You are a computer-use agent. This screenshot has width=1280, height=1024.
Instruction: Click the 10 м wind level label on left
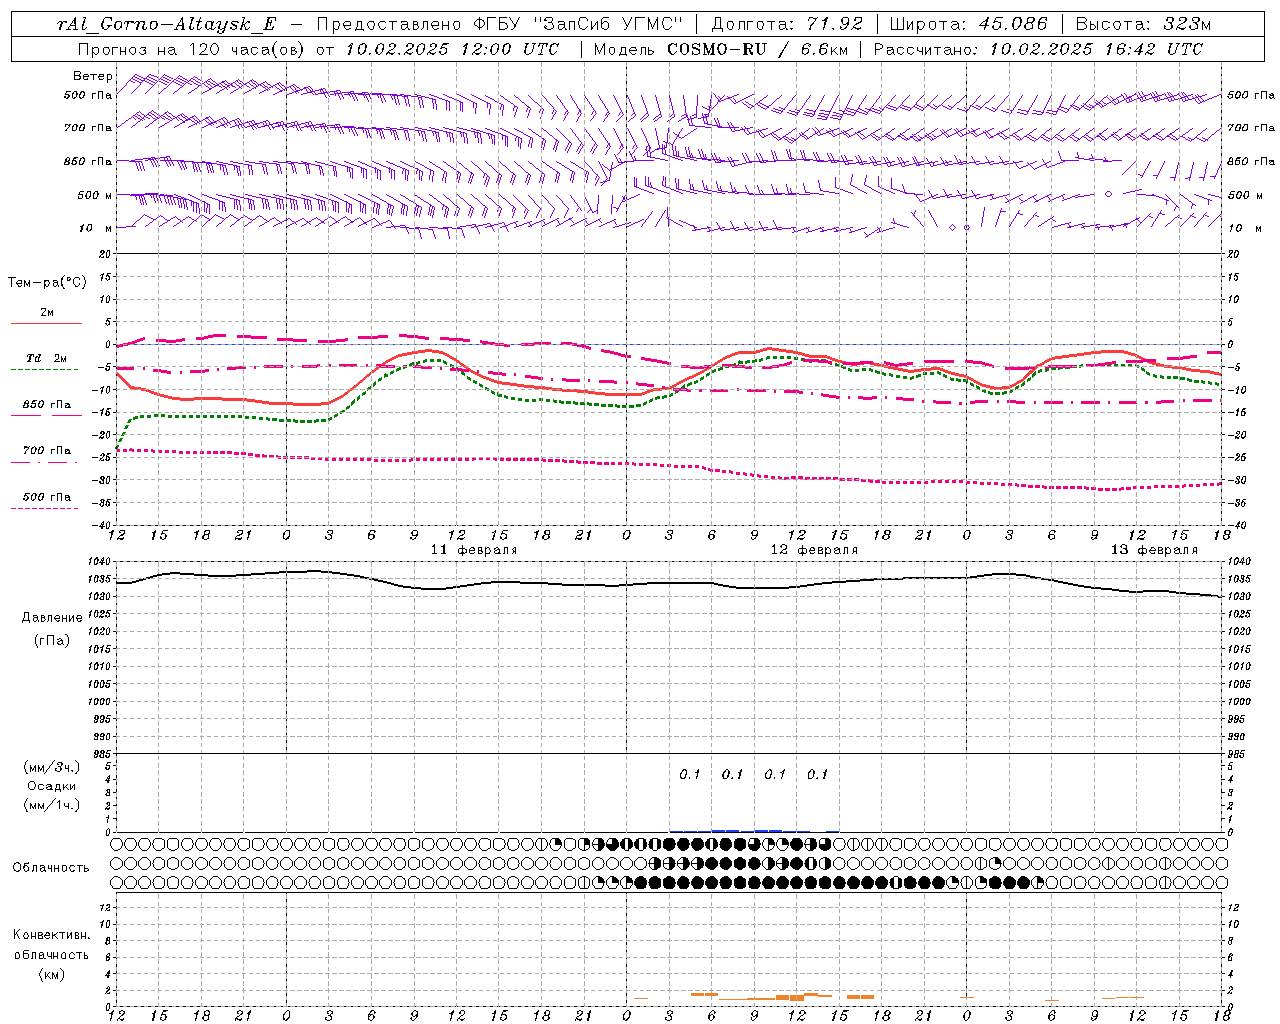[96, 228]
